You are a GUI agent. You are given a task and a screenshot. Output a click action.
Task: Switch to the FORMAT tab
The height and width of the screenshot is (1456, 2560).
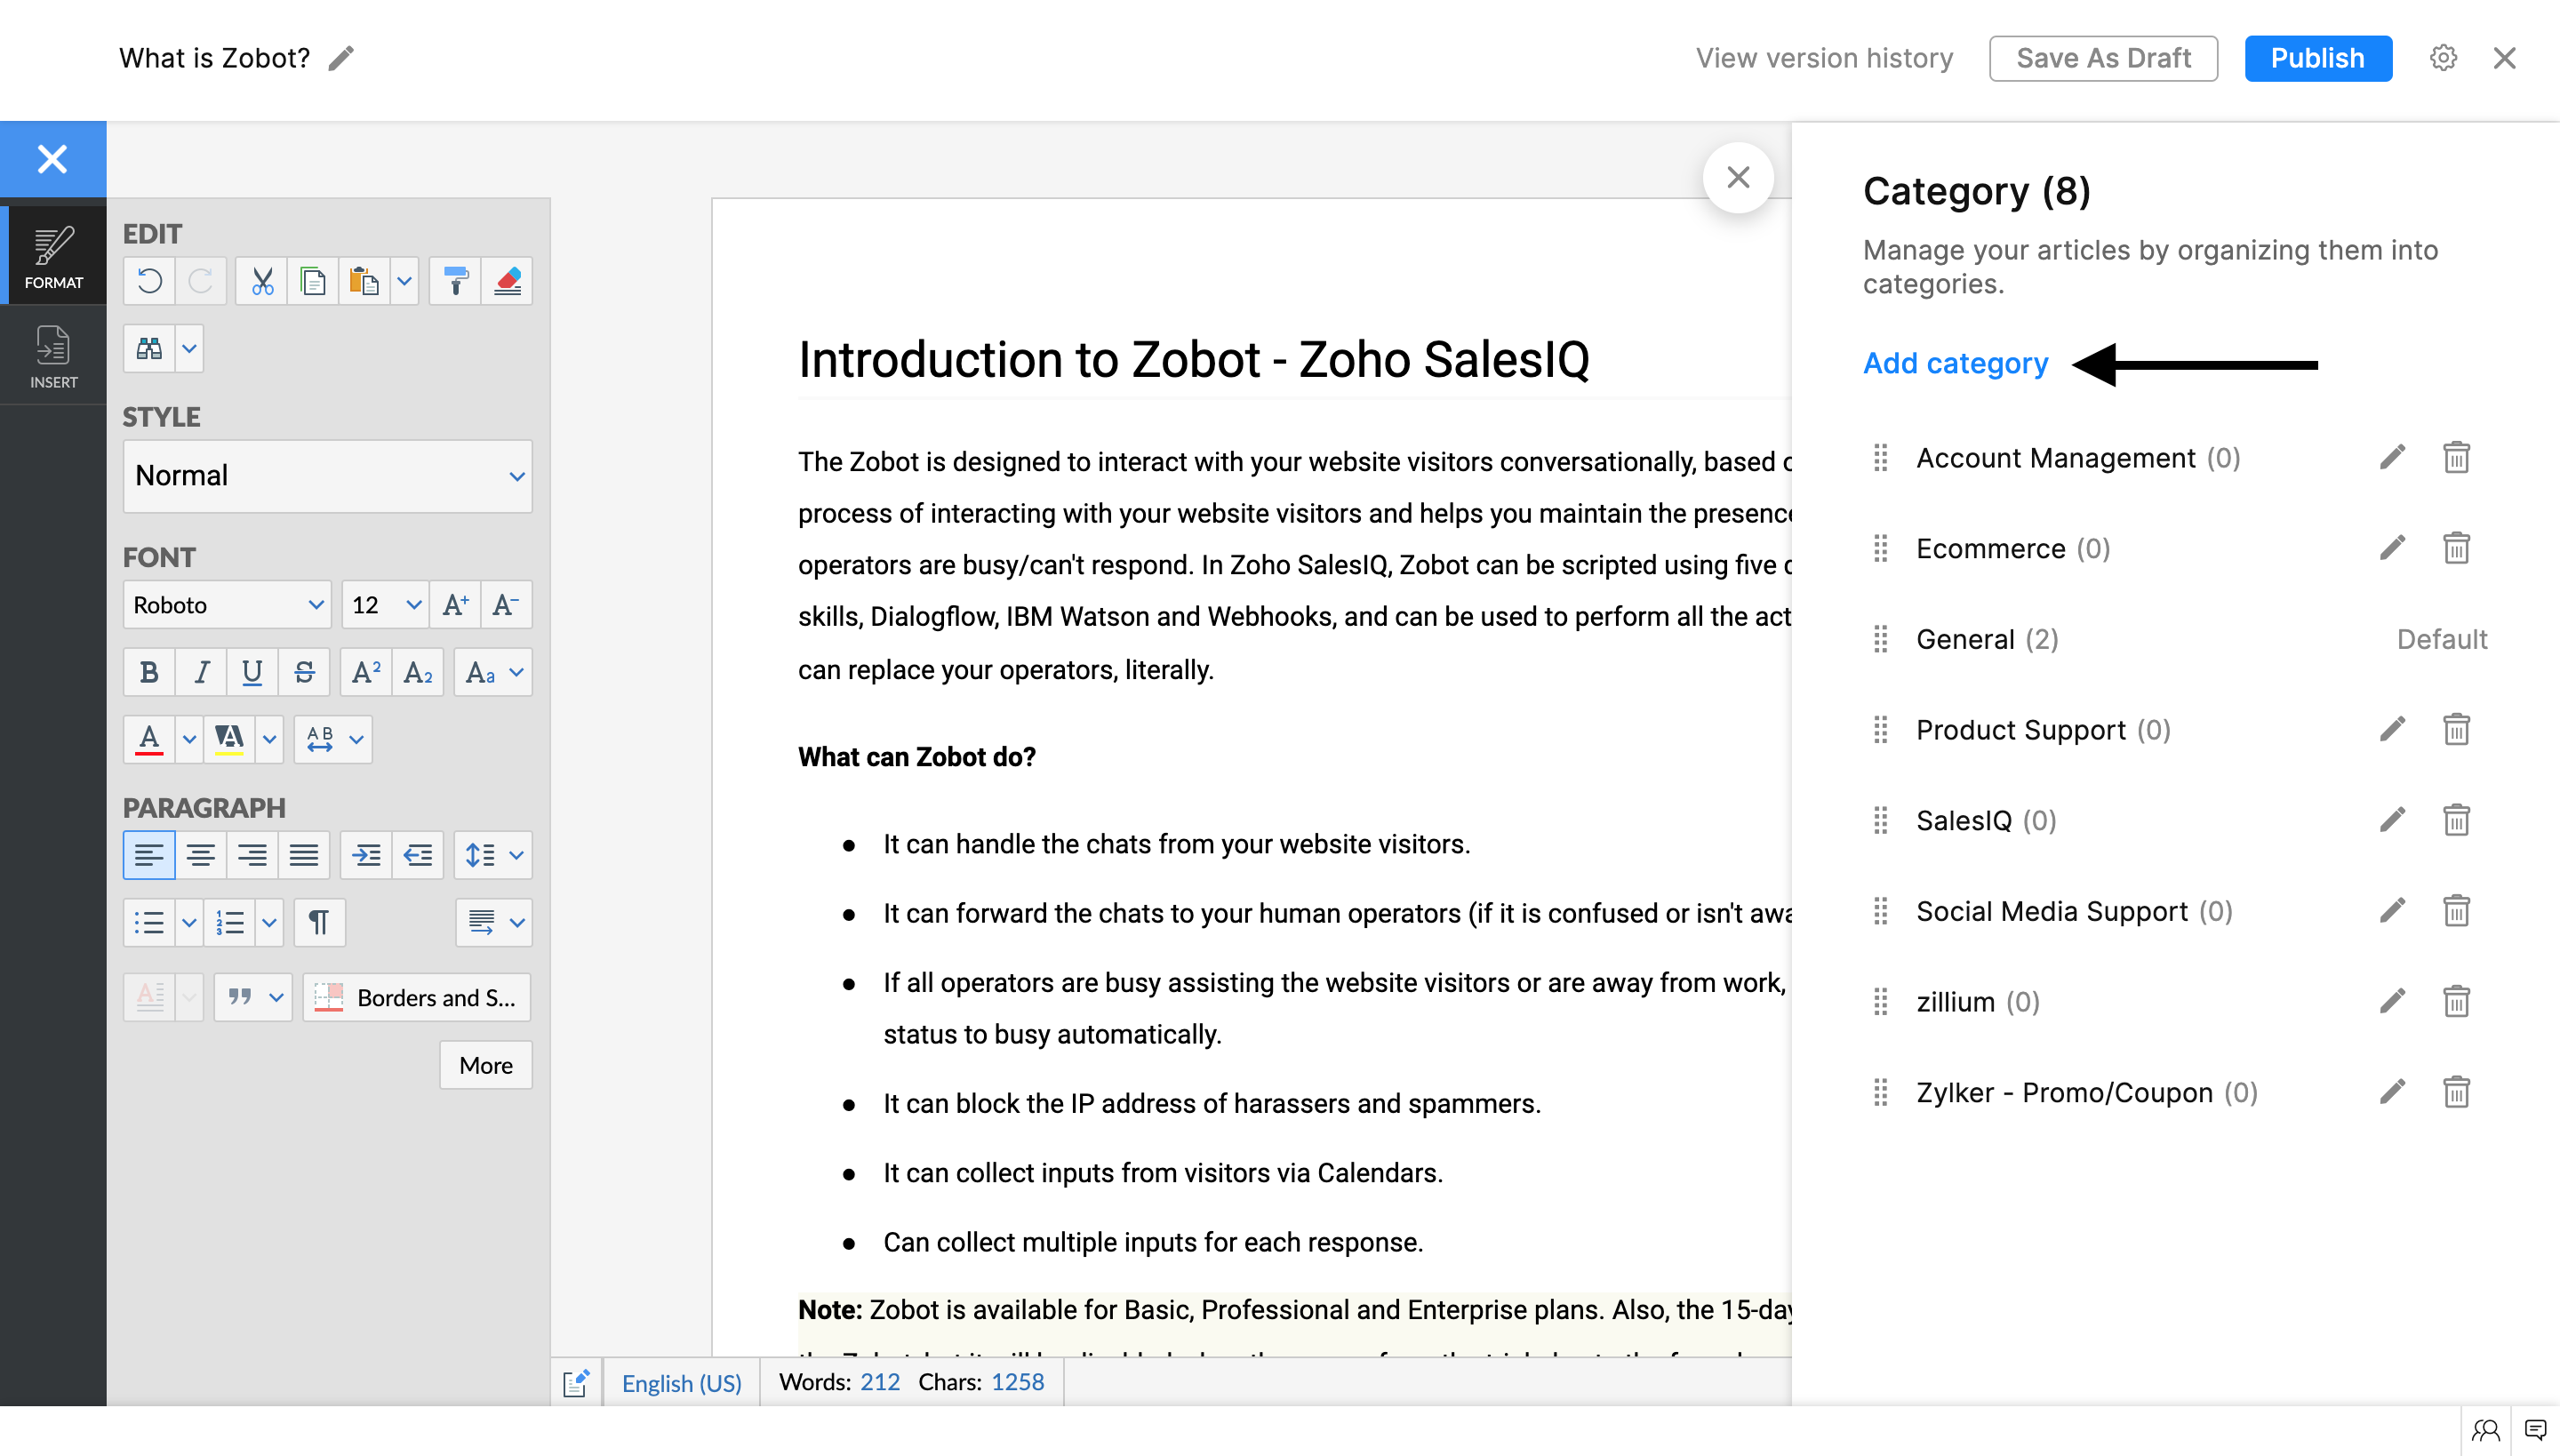point(53,256)
